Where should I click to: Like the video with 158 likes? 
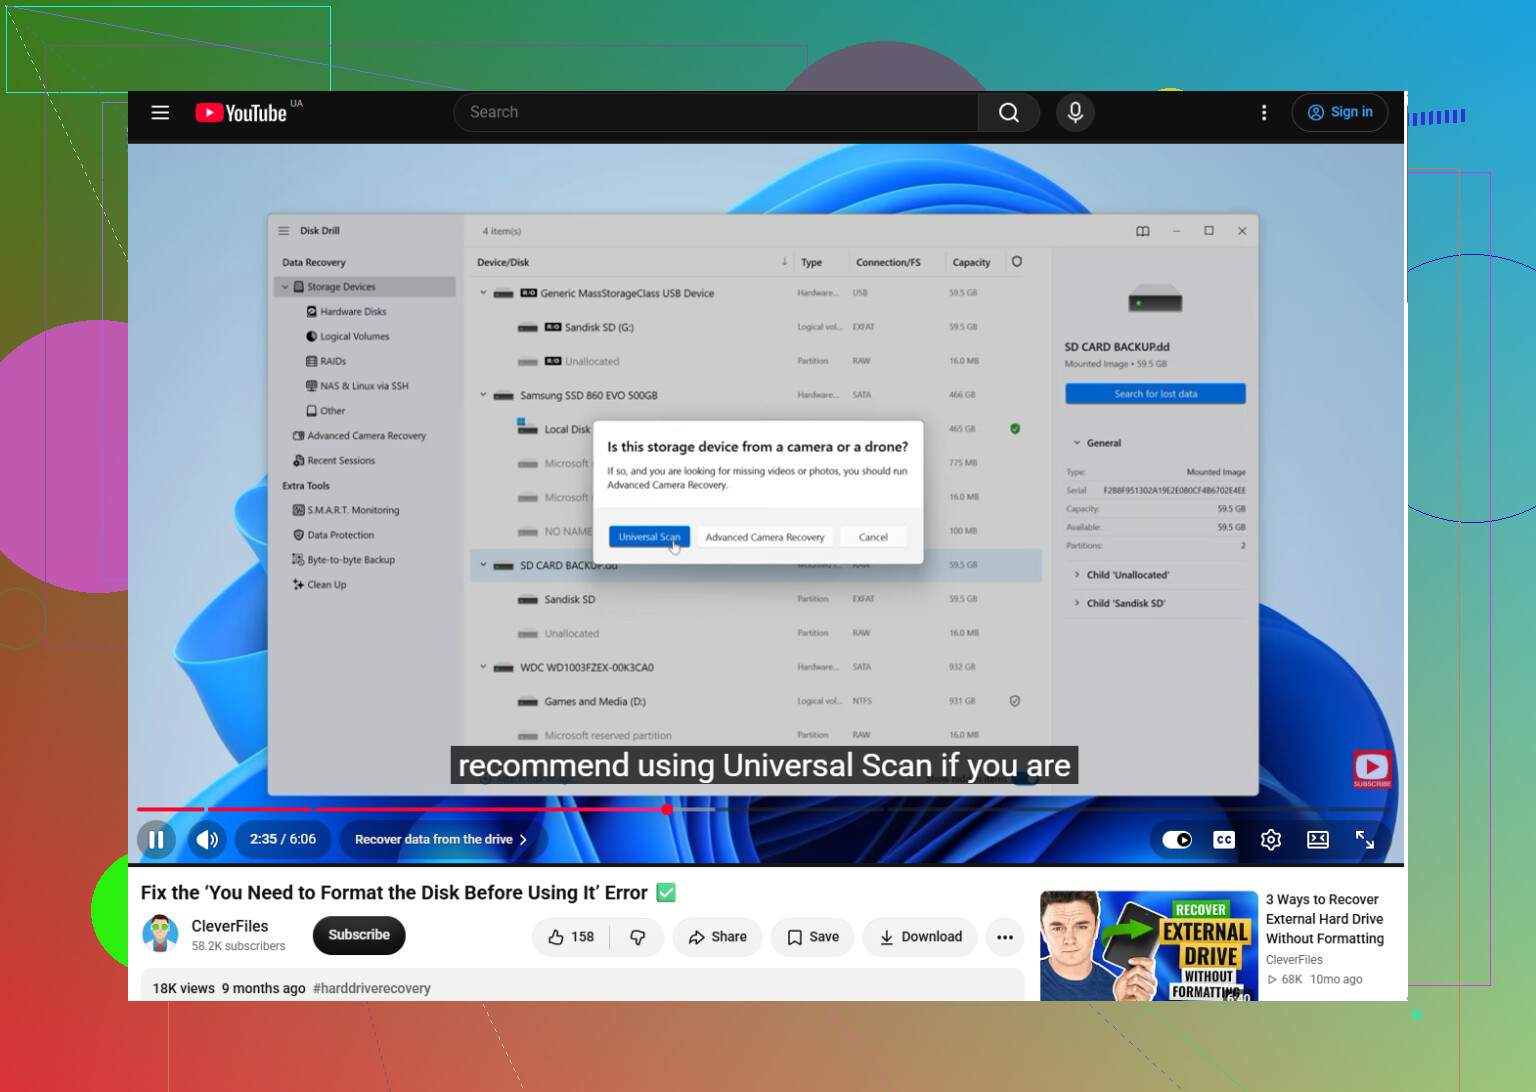[571, 937]
